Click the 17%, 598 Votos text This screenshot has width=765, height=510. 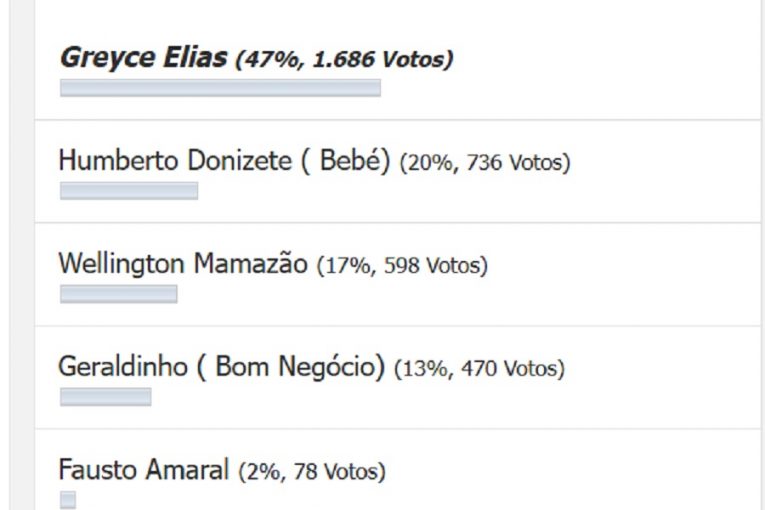(401, 267)
